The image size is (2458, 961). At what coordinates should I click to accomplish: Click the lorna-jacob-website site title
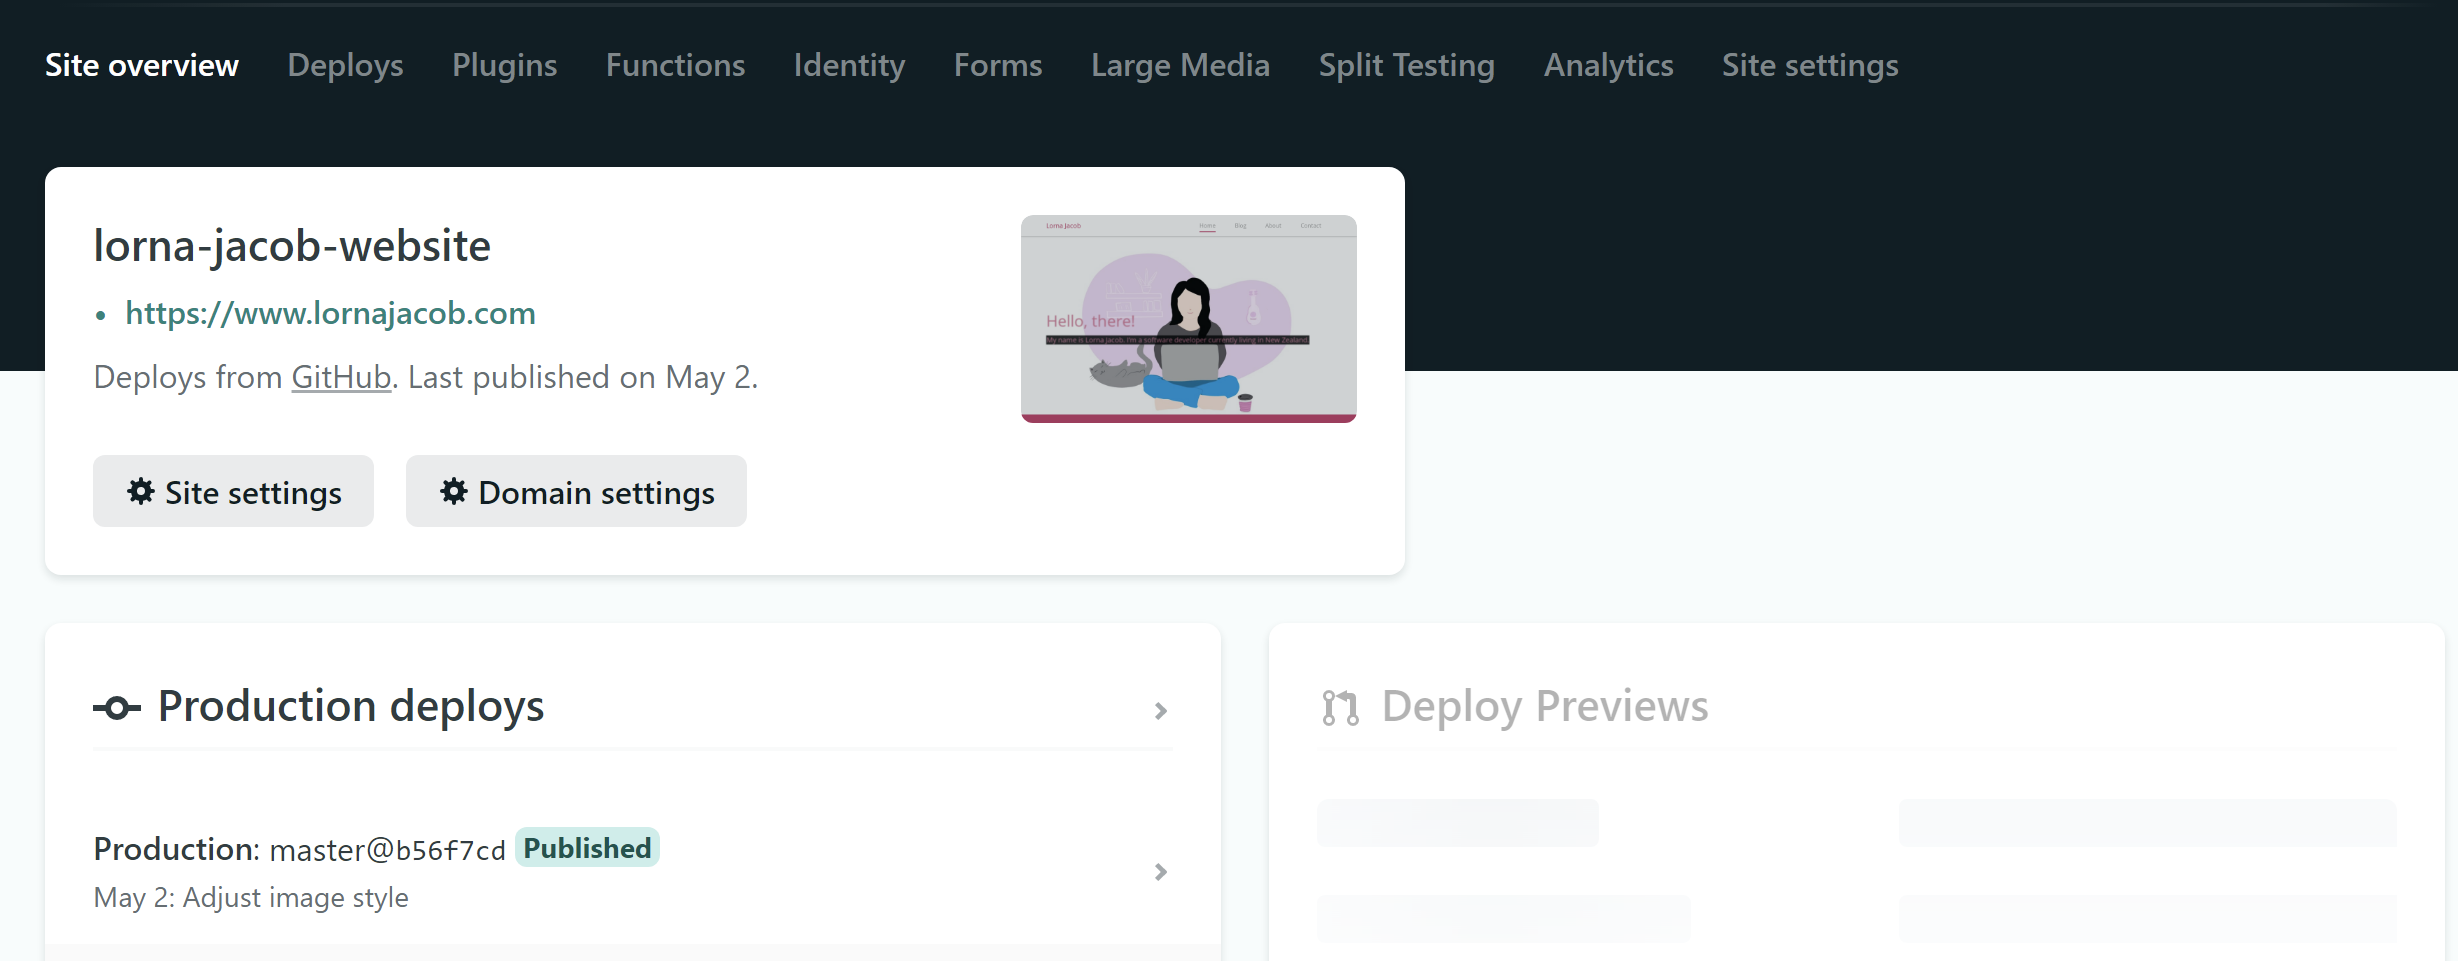pos(292,246)
